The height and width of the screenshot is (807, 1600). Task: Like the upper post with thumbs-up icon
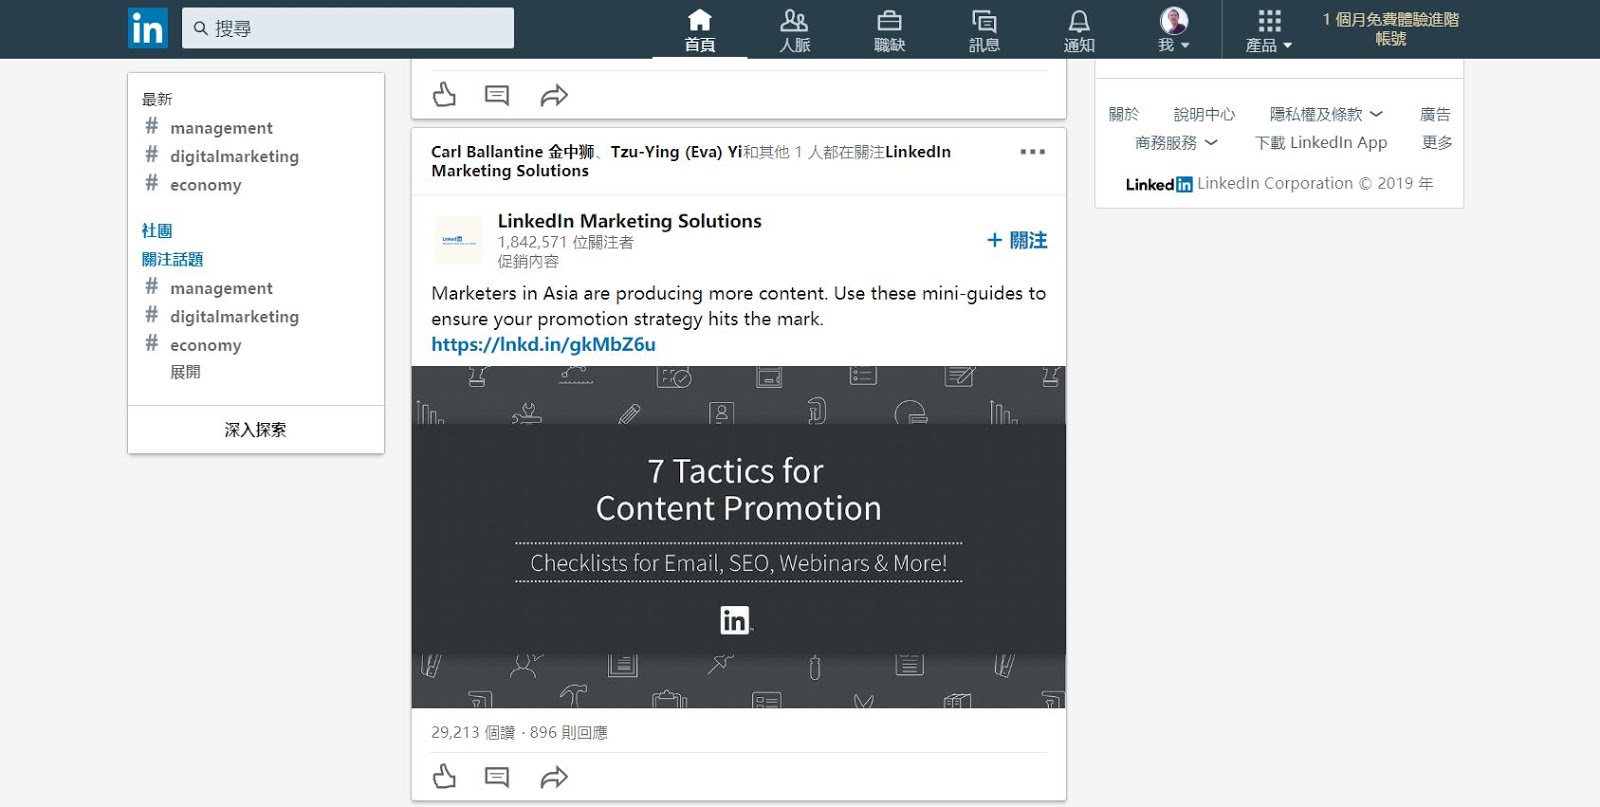[x=444, y=95]
